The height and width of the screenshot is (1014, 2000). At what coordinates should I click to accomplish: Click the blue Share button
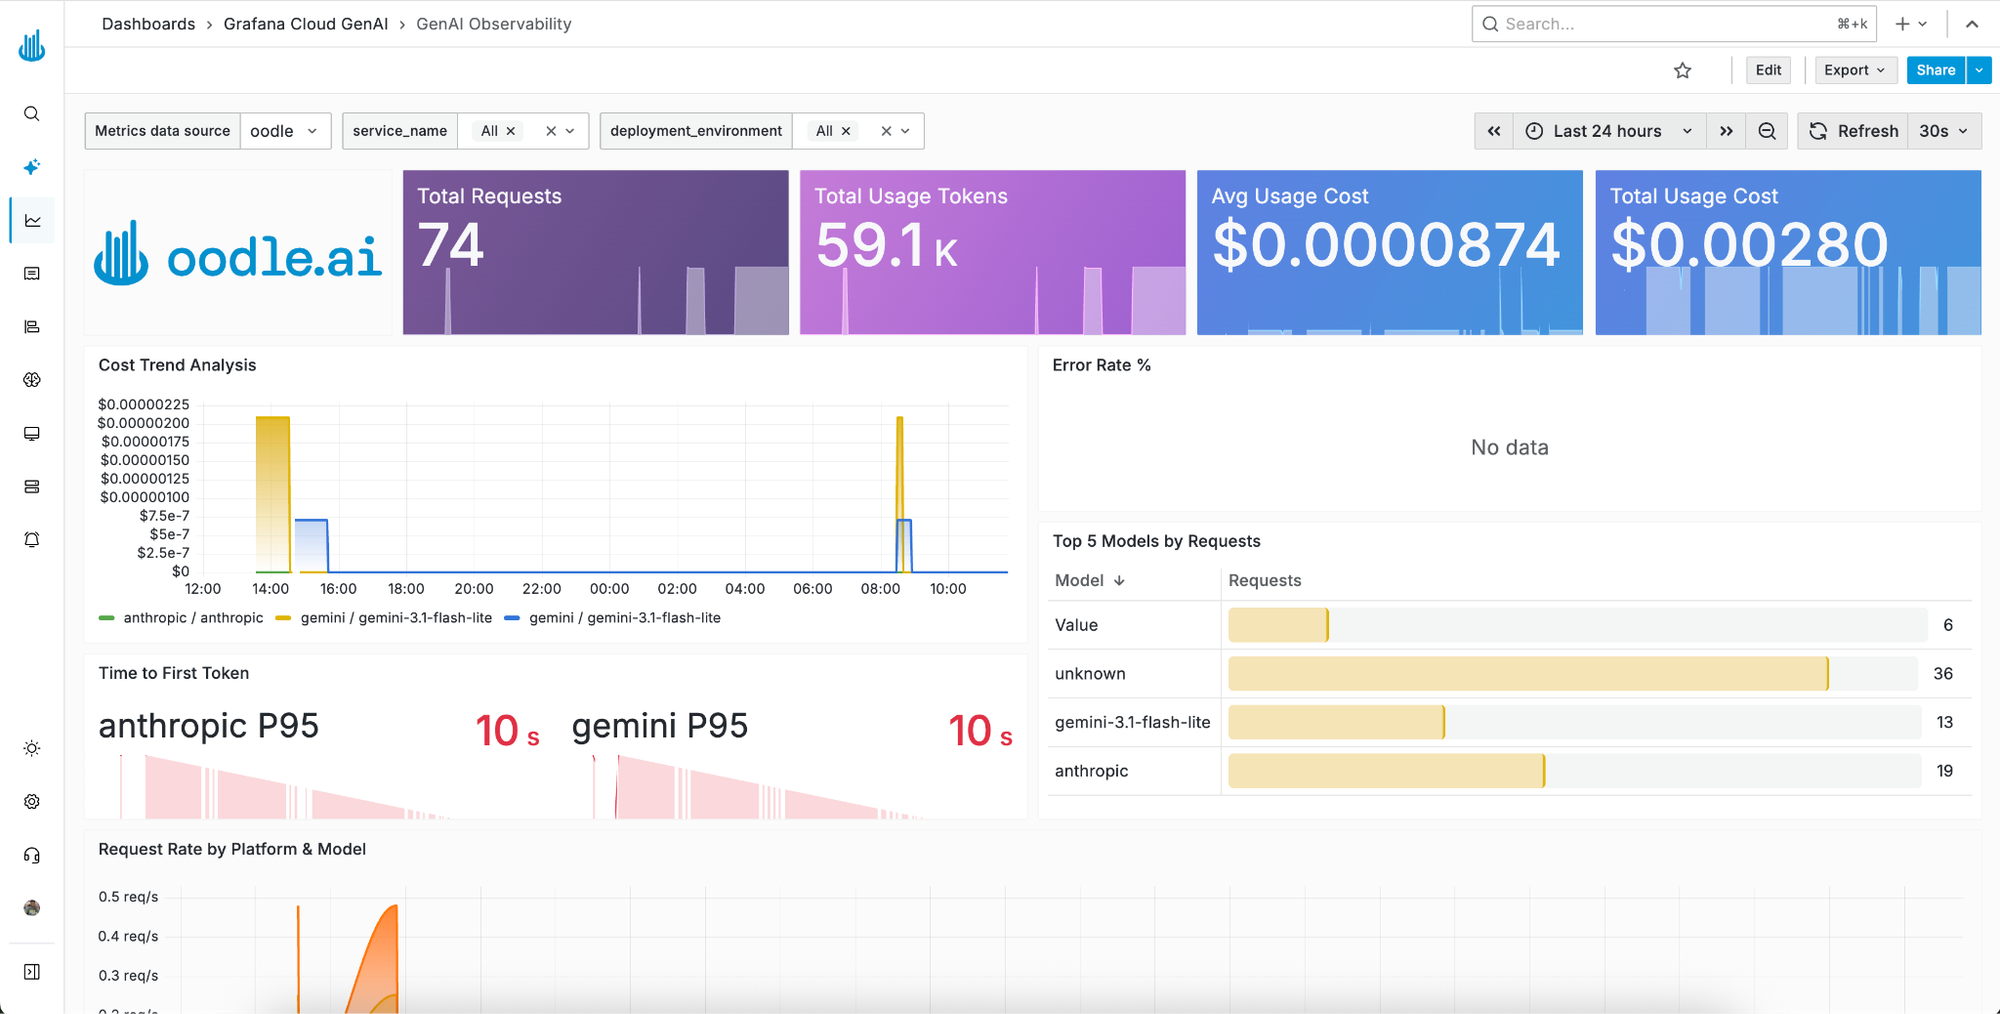[1935, 70]
